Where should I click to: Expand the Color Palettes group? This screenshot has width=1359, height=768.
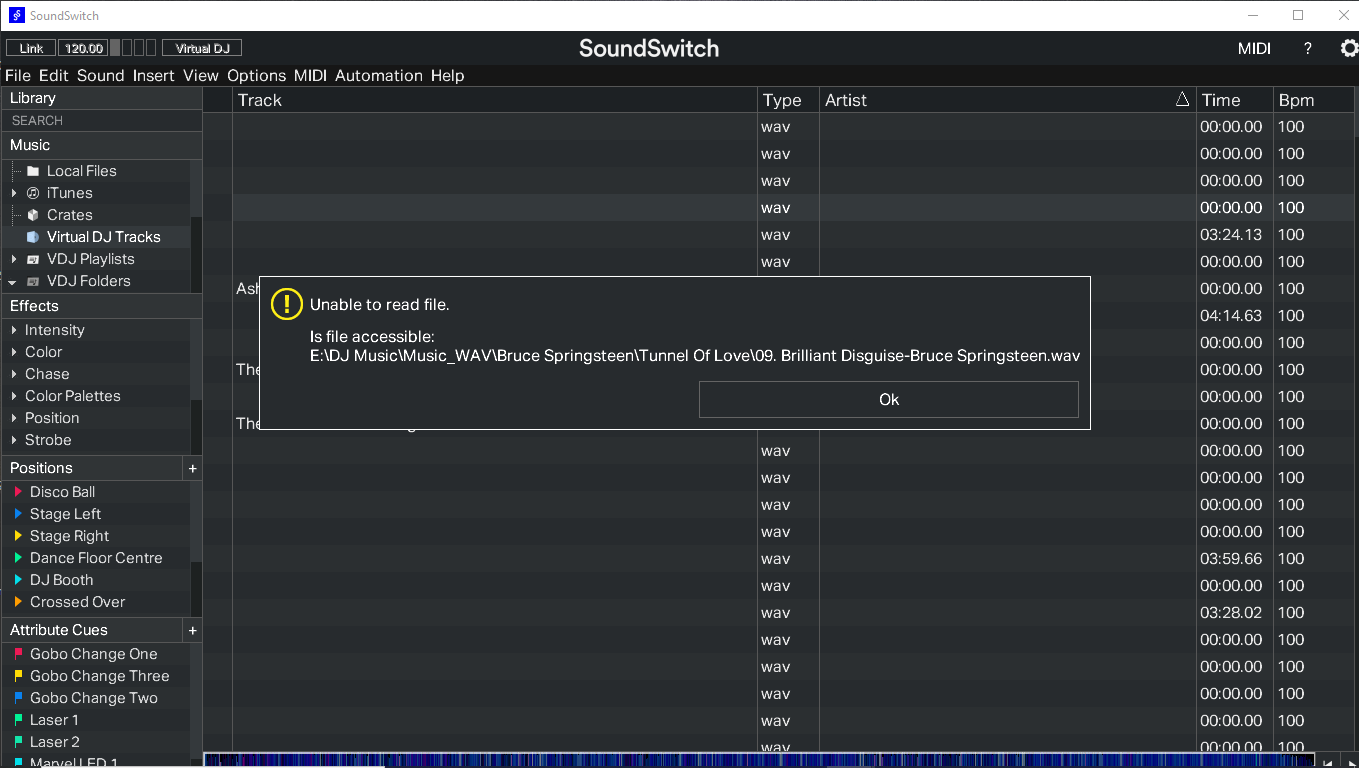click(x=14, y=396)
